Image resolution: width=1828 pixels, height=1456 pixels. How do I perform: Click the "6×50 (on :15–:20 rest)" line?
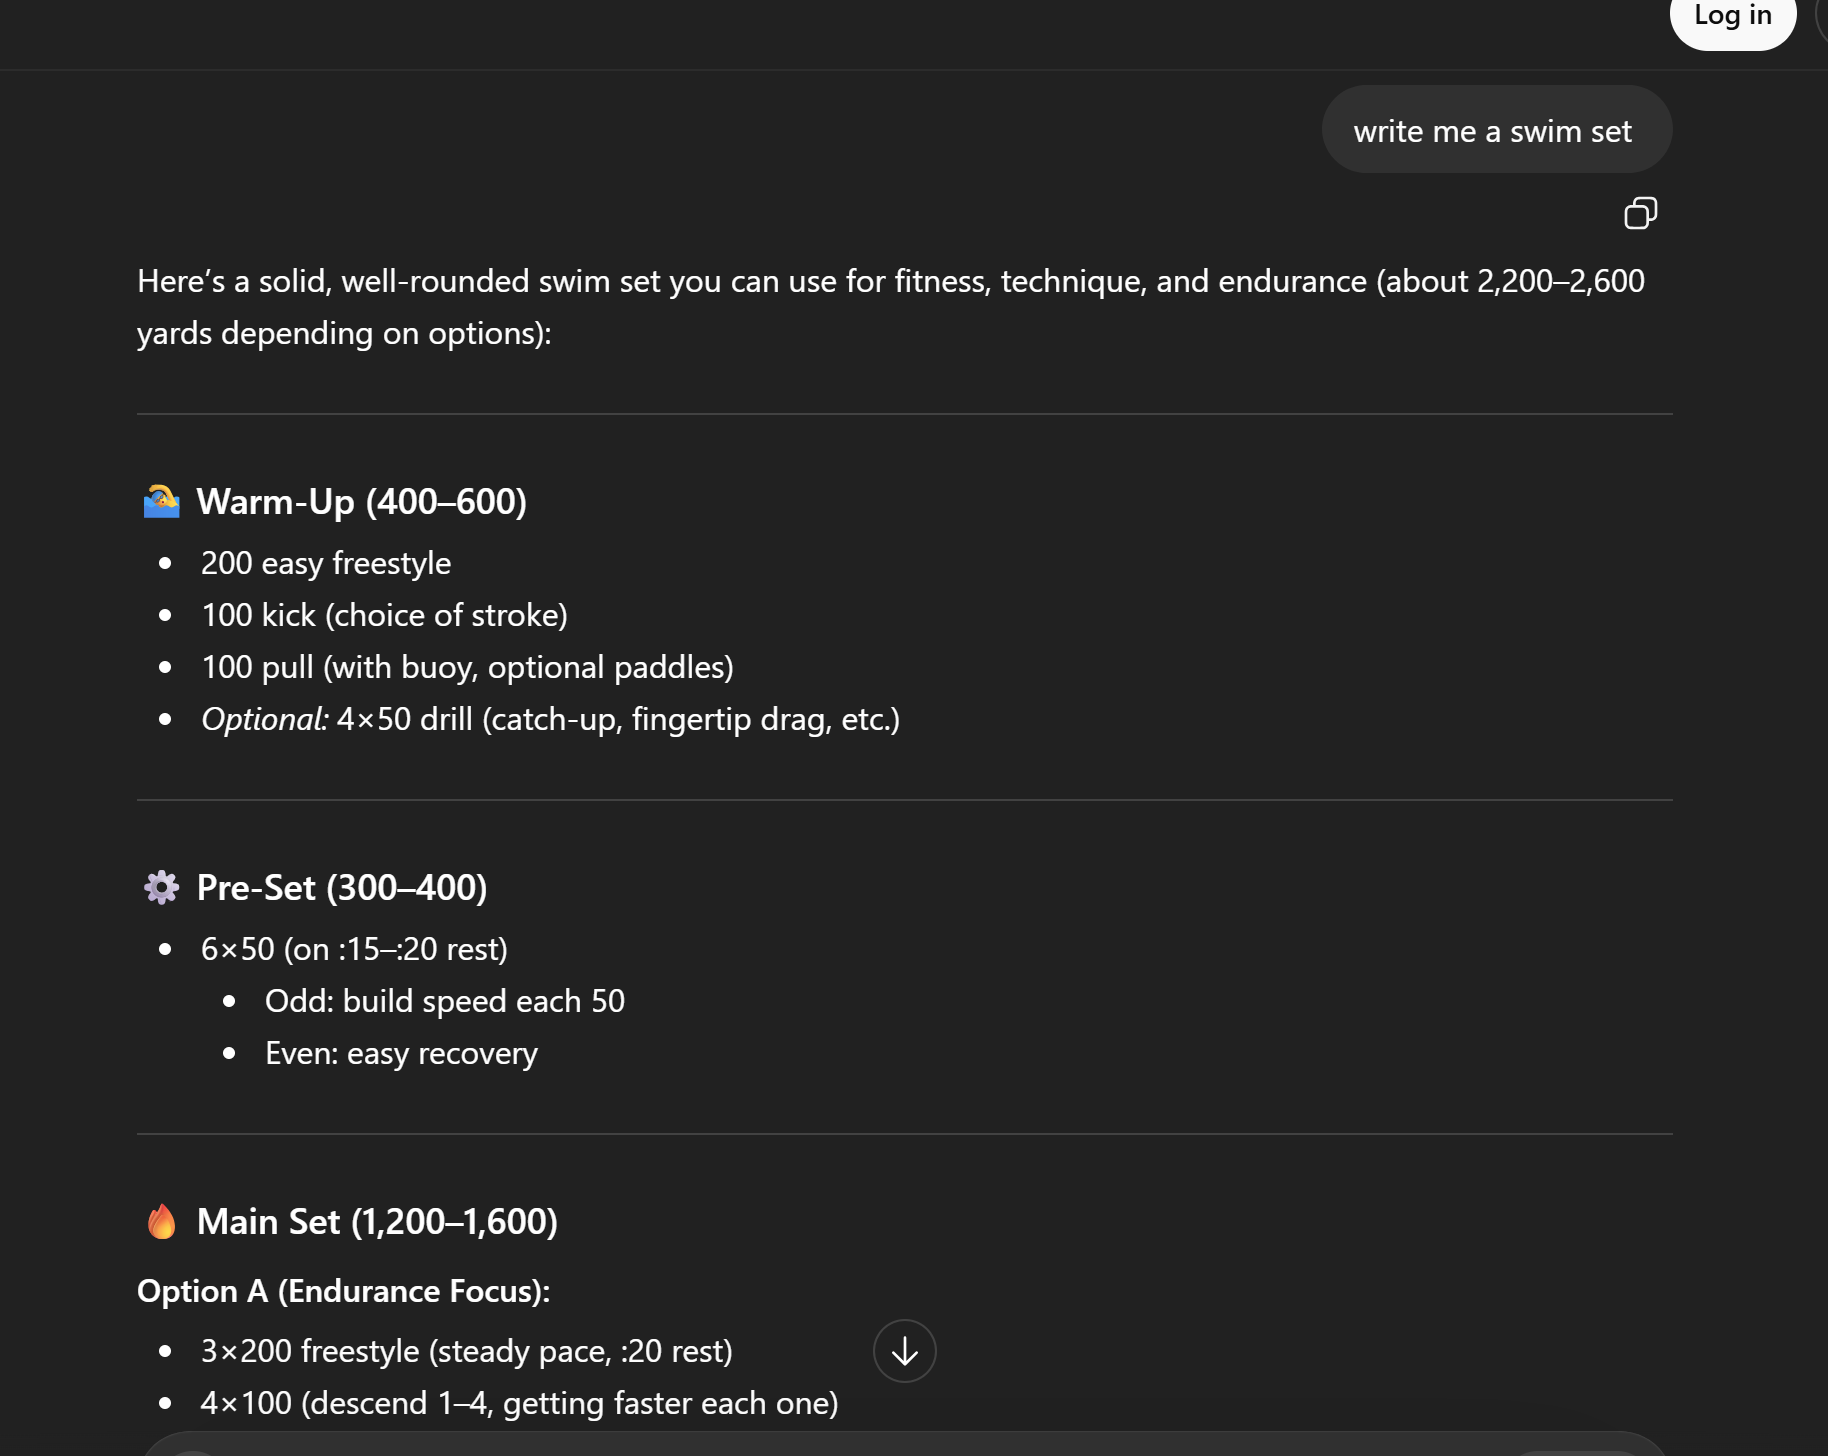point(354,949)
